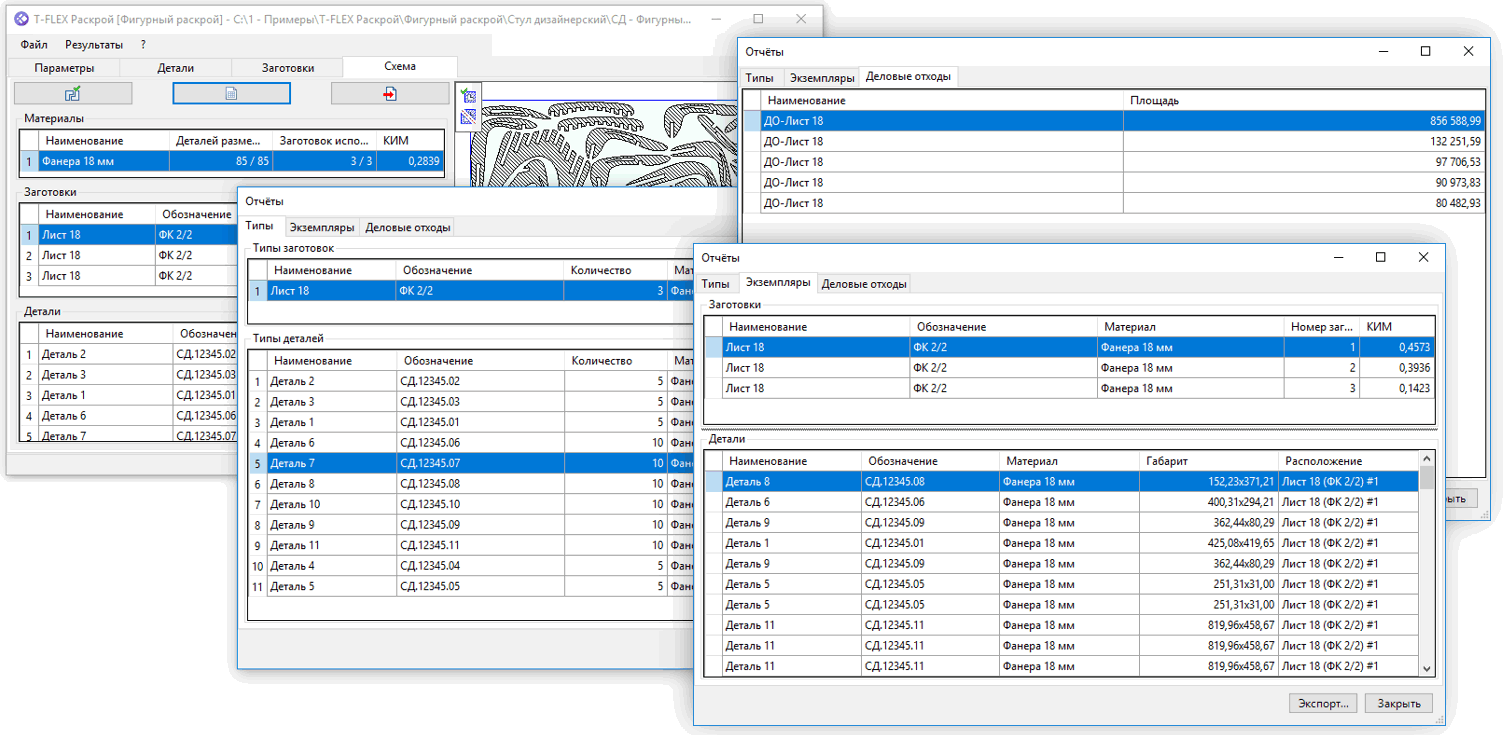Image resolution: width=1503 pixels, height=735 pixels.
Task: Click the green-check layout icon beside the preview
Action: 468,96
